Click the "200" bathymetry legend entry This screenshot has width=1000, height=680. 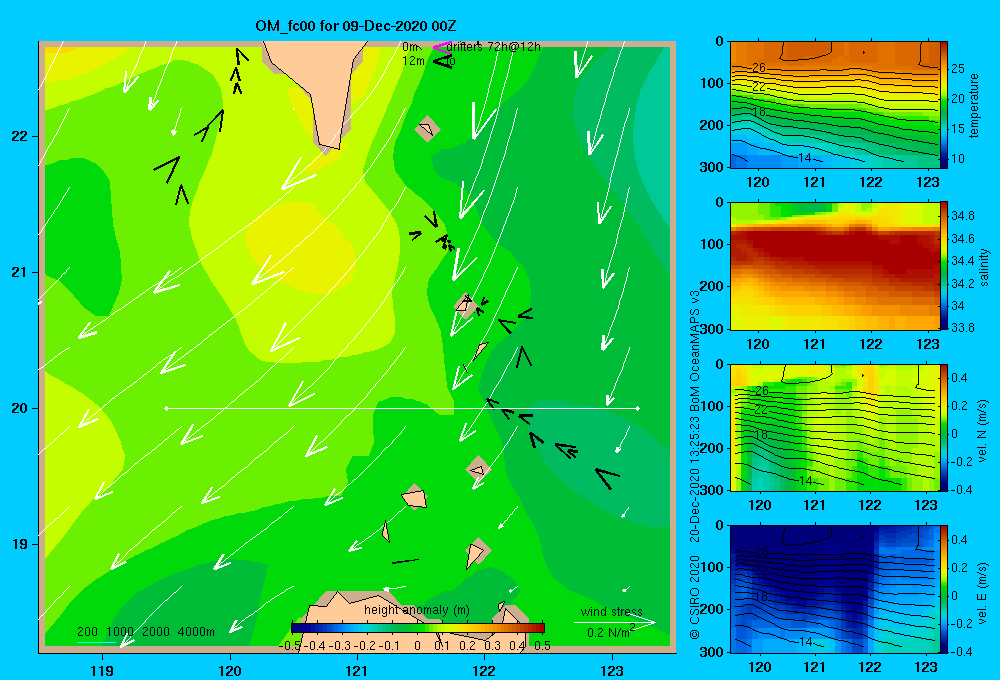[87, 632]
